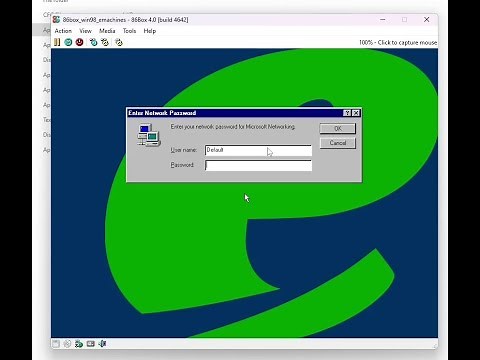This screenshot has height=360, width=480.
Task: Send Ctrl+Alt+Esc using the toolbar icon
Action: (x=105, y=42)
